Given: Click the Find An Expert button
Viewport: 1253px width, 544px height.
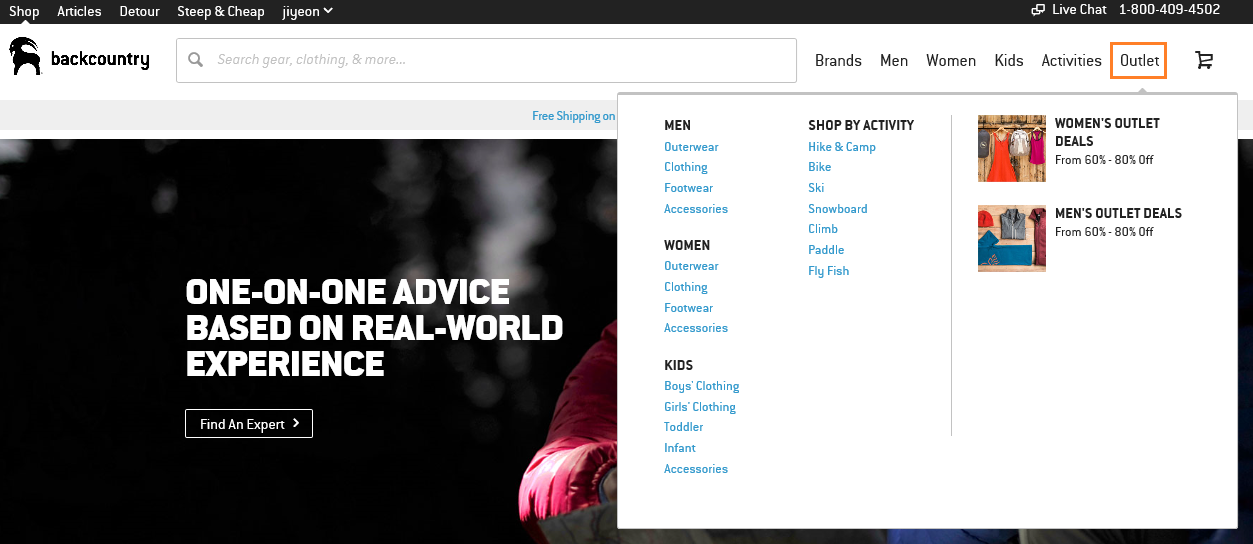Looking at the screenshot, I should pos(249,424).
